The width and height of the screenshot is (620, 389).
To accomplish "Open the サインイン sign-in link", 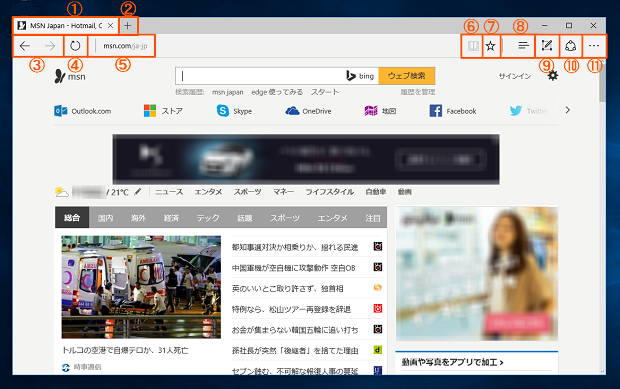I will (x=515, y=76).
